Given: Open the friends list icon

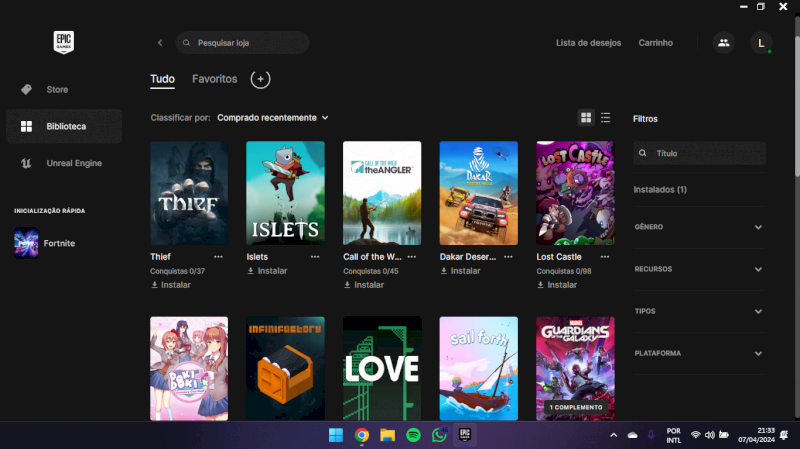Looking at the screenshot, I should pyautogui.click(x=723, y=43).
